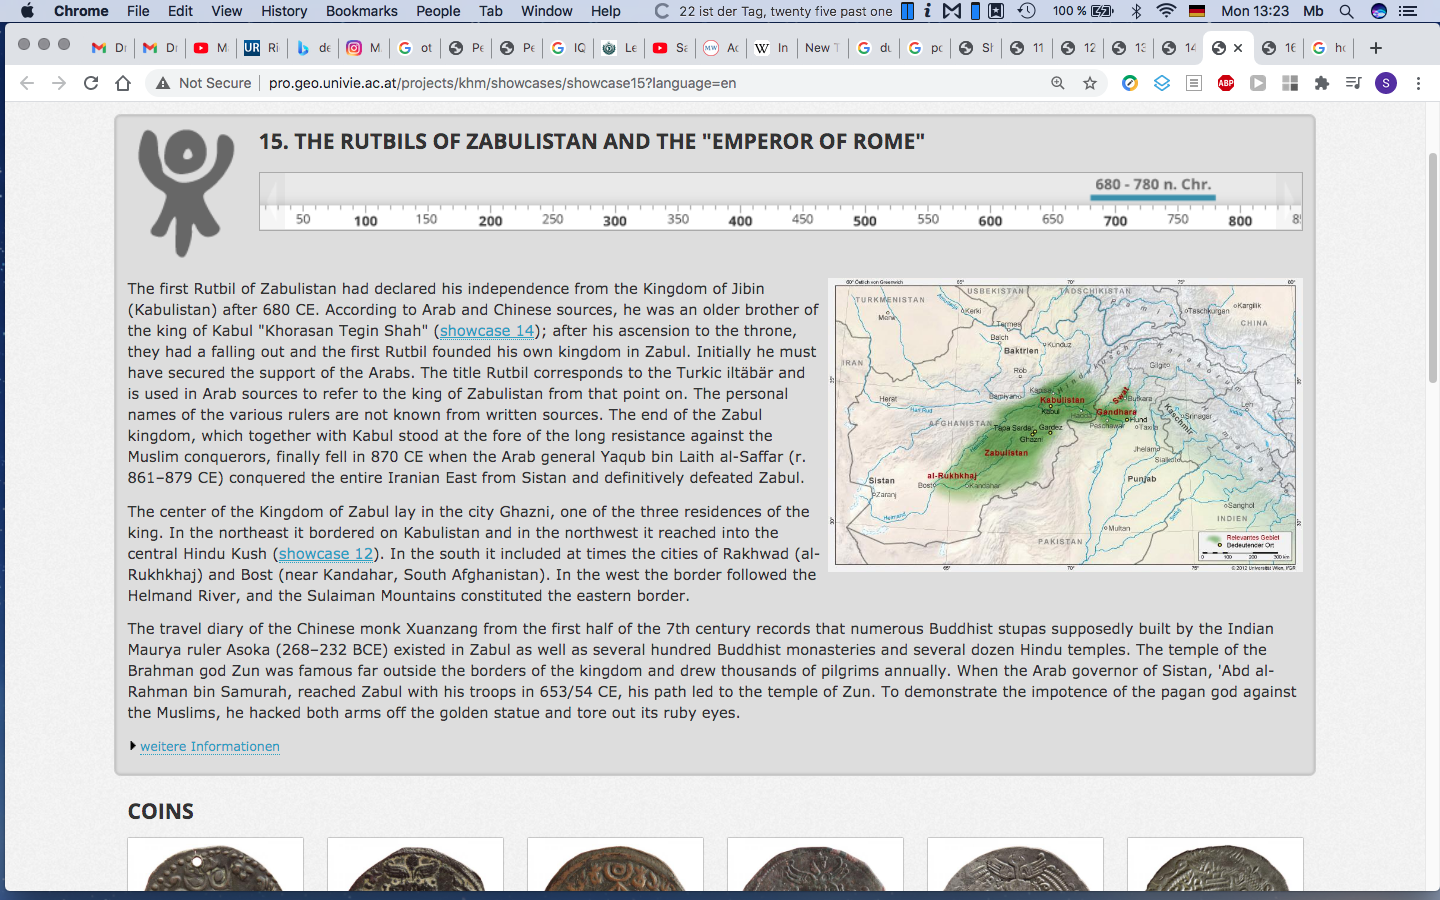Switch to the first Gmail tab
1440x900 pixels.
[109, 47]
